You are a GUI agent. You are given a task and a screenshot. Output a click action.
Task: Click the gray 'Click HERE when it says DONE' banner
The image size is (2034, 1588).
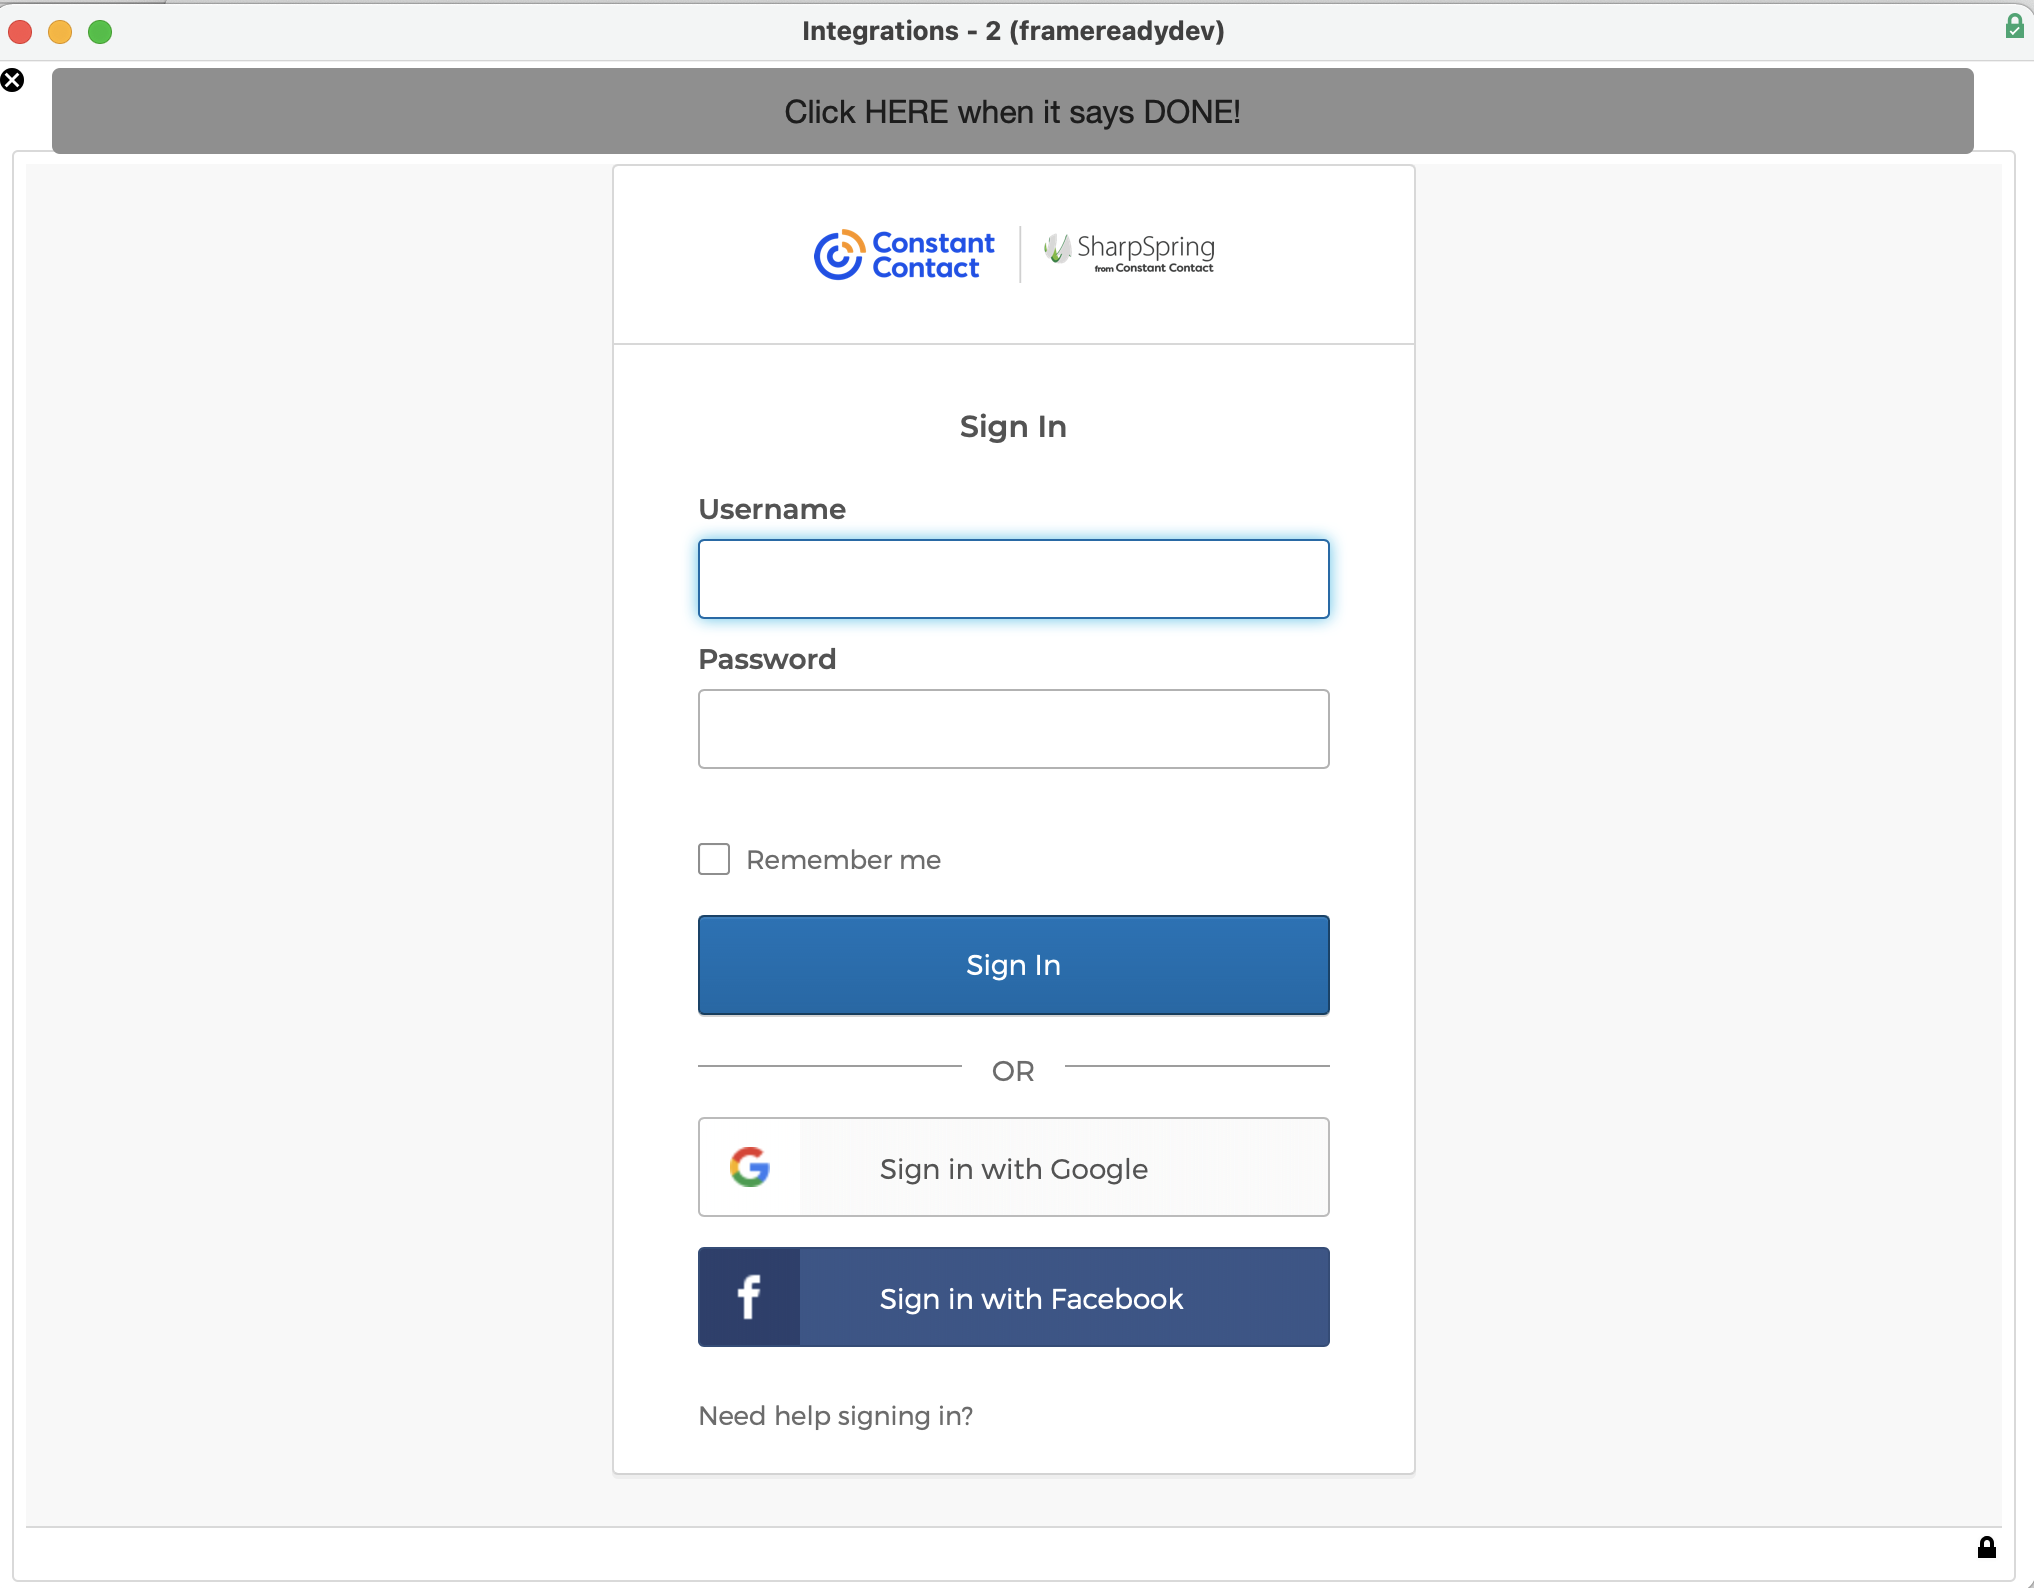pyautogui.click(x=1012, y=111)
